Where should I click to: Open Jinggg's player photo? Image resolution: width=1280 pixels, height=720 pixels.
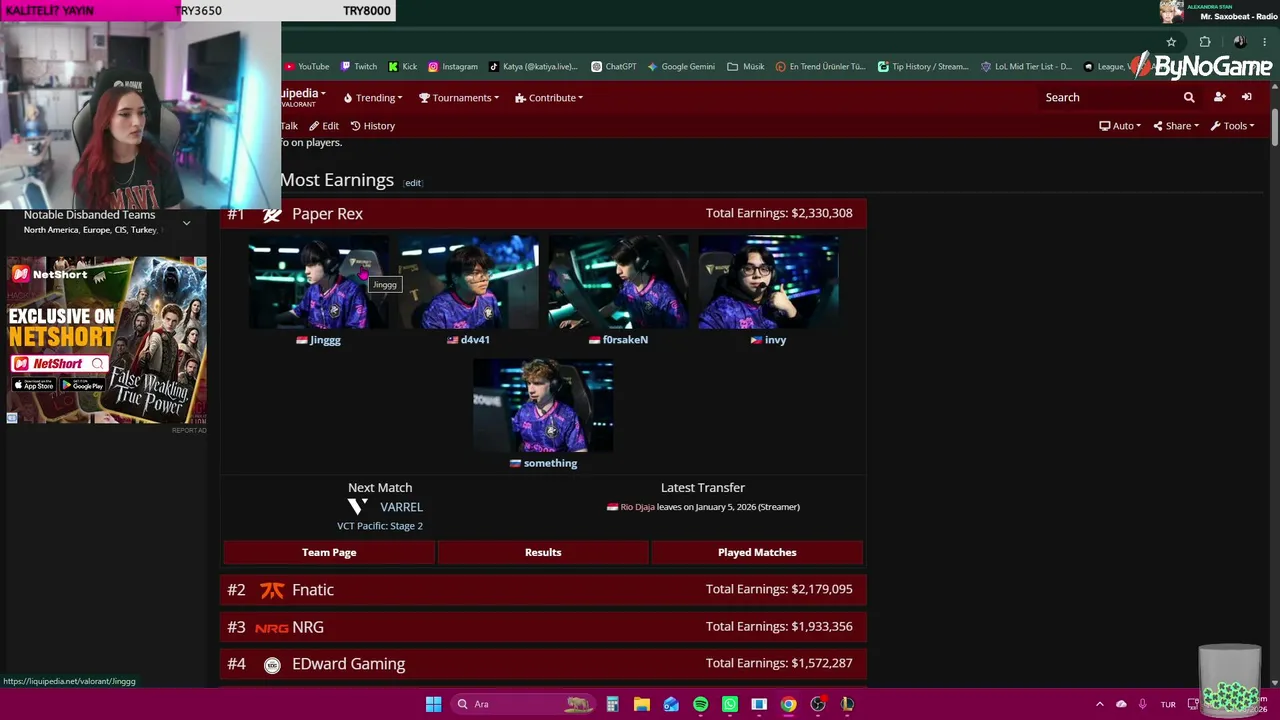coord(318,282)
